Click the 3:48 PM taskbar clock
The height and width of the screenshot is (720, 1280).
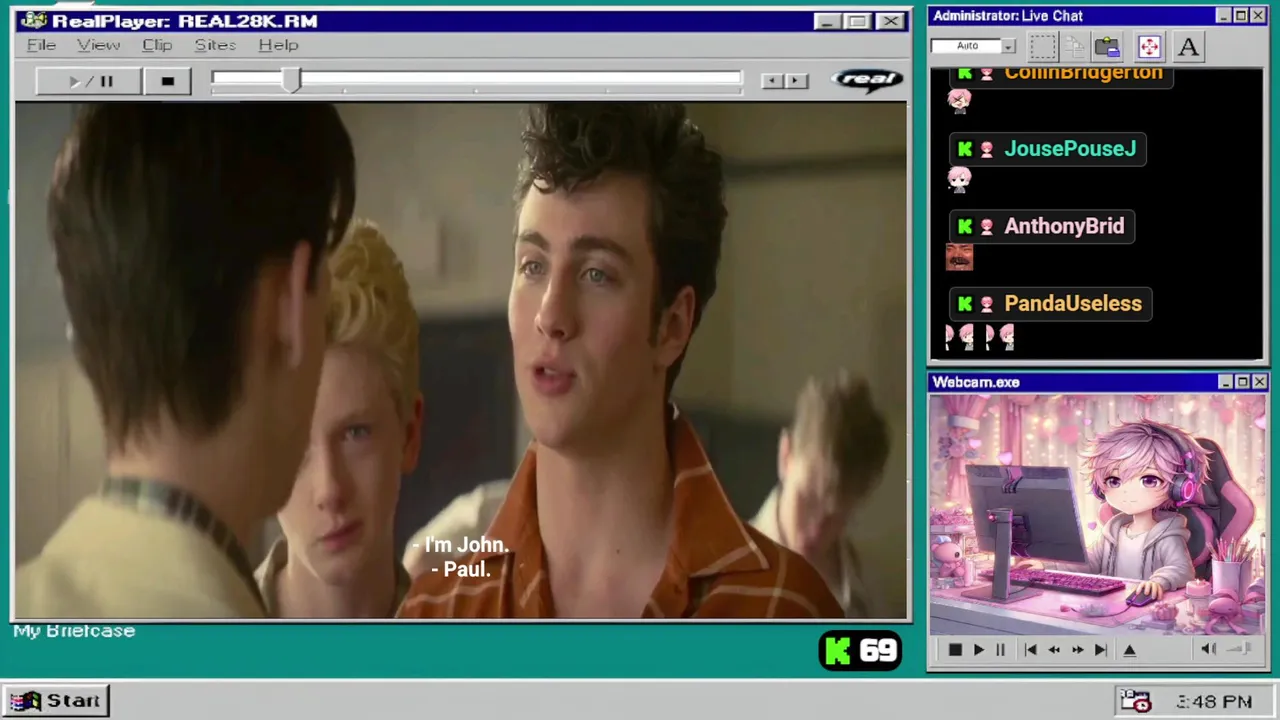(x=1214, y=702)
